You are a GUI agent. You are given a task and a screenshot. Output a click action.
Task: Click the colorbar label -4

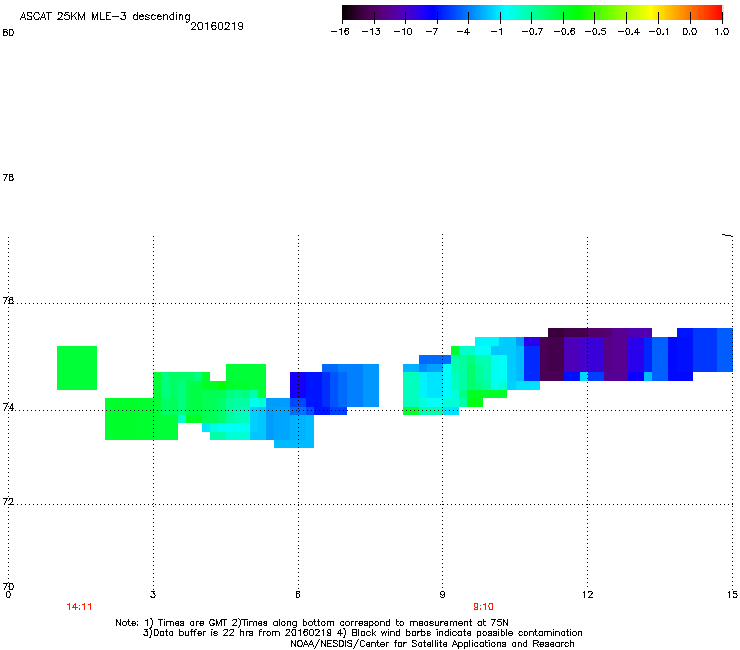click(x=463, y=32)
